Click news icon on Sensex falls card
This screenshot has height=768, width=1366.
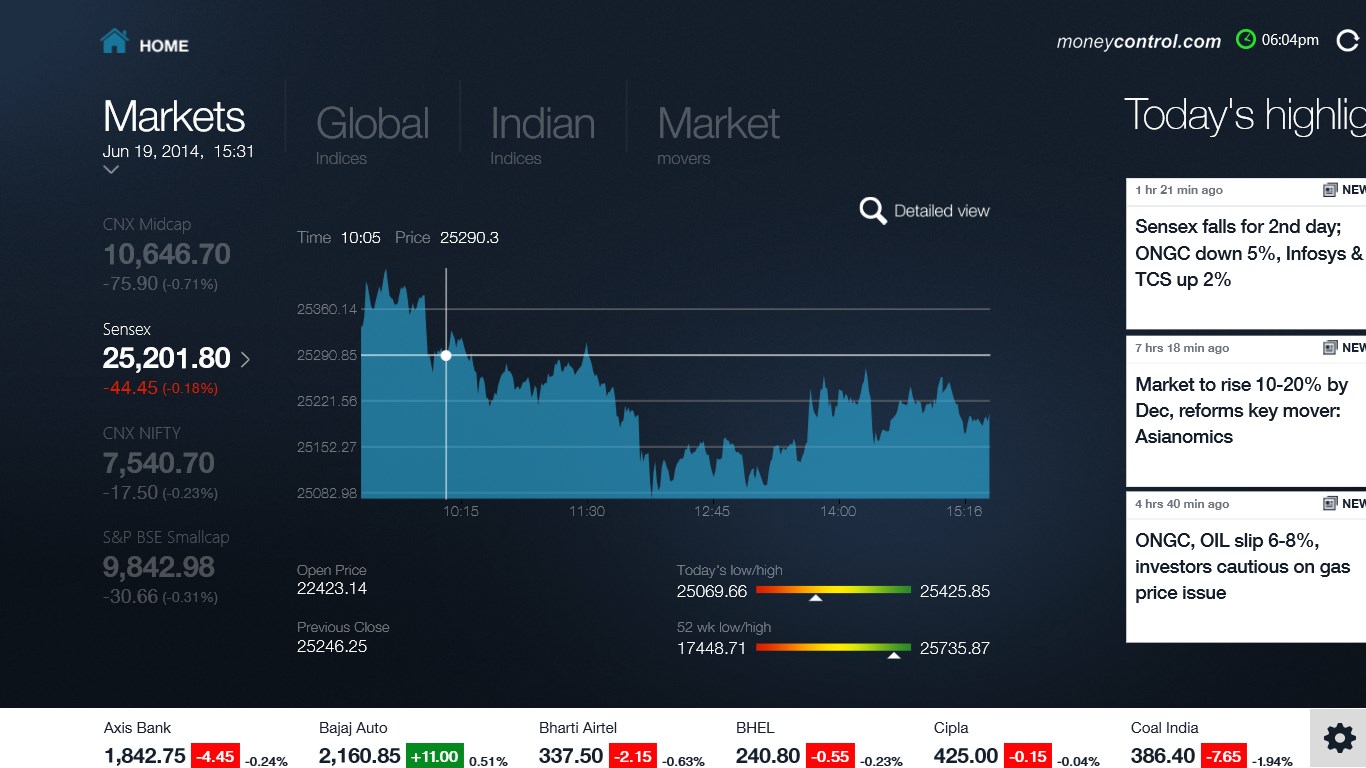pyautogui.click(x=1330, y=190)
